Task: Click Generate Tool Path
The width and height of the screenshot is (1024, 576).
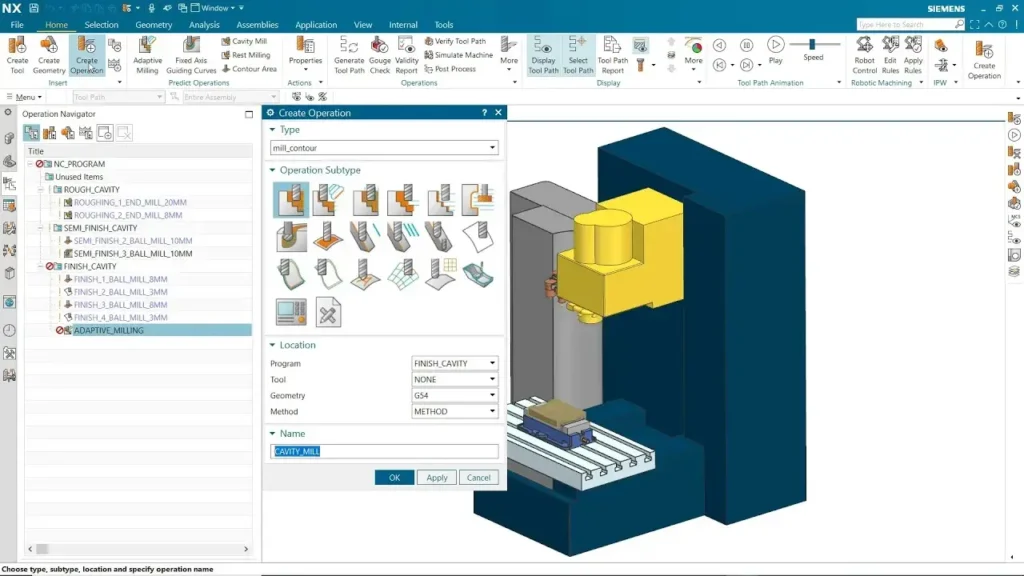Action: [349, 56]
